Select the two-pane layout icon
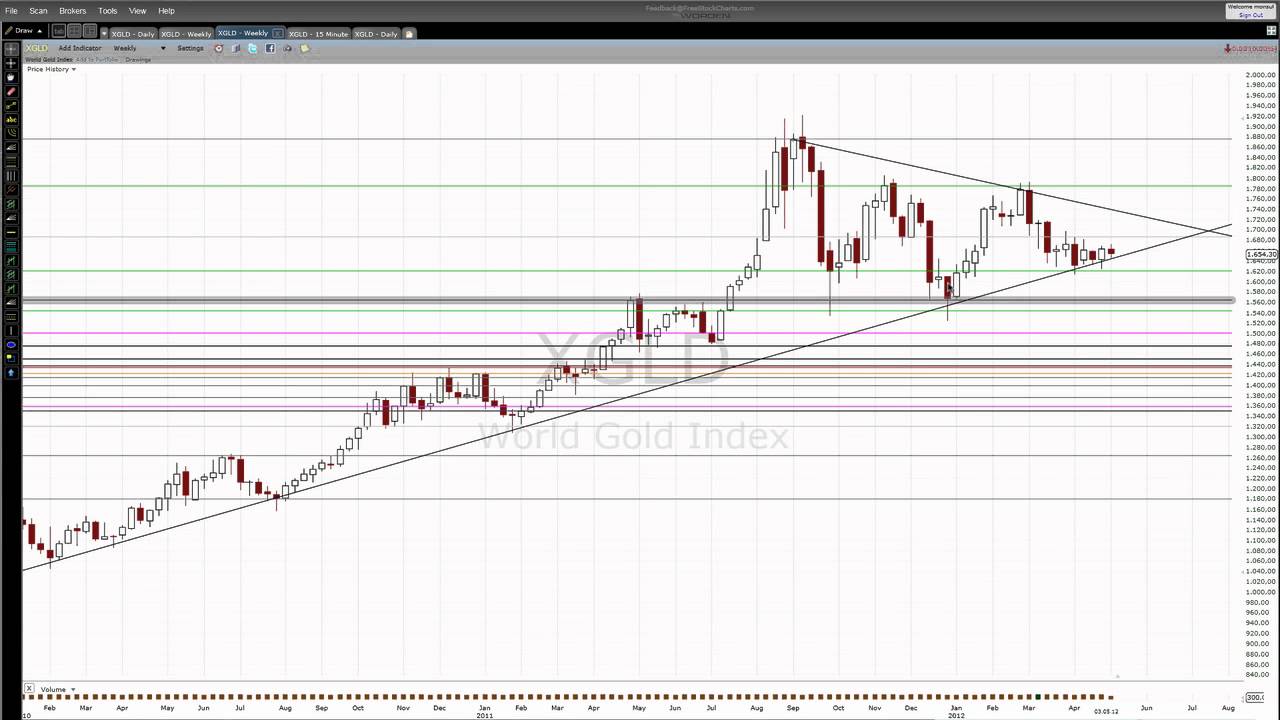This screenshot has height=720, width=1280. pos(74,31)
